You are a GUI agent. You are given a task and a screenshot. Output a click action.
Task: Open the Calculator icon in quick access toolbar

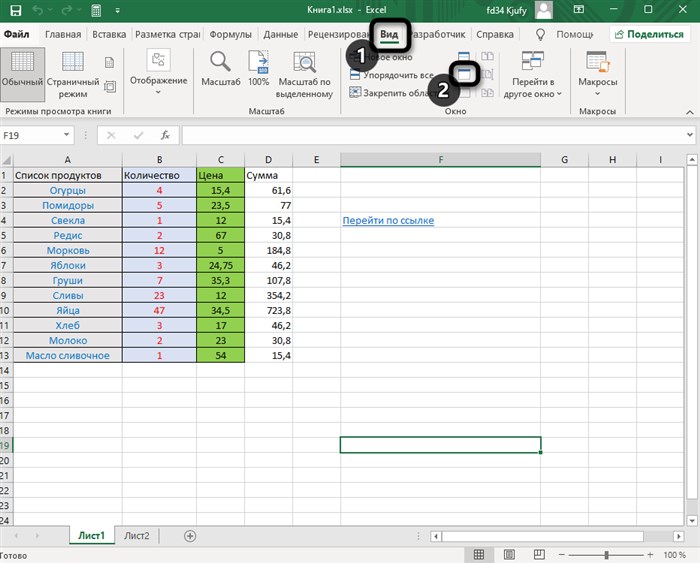pyautogui.click(x=96, y=10)
